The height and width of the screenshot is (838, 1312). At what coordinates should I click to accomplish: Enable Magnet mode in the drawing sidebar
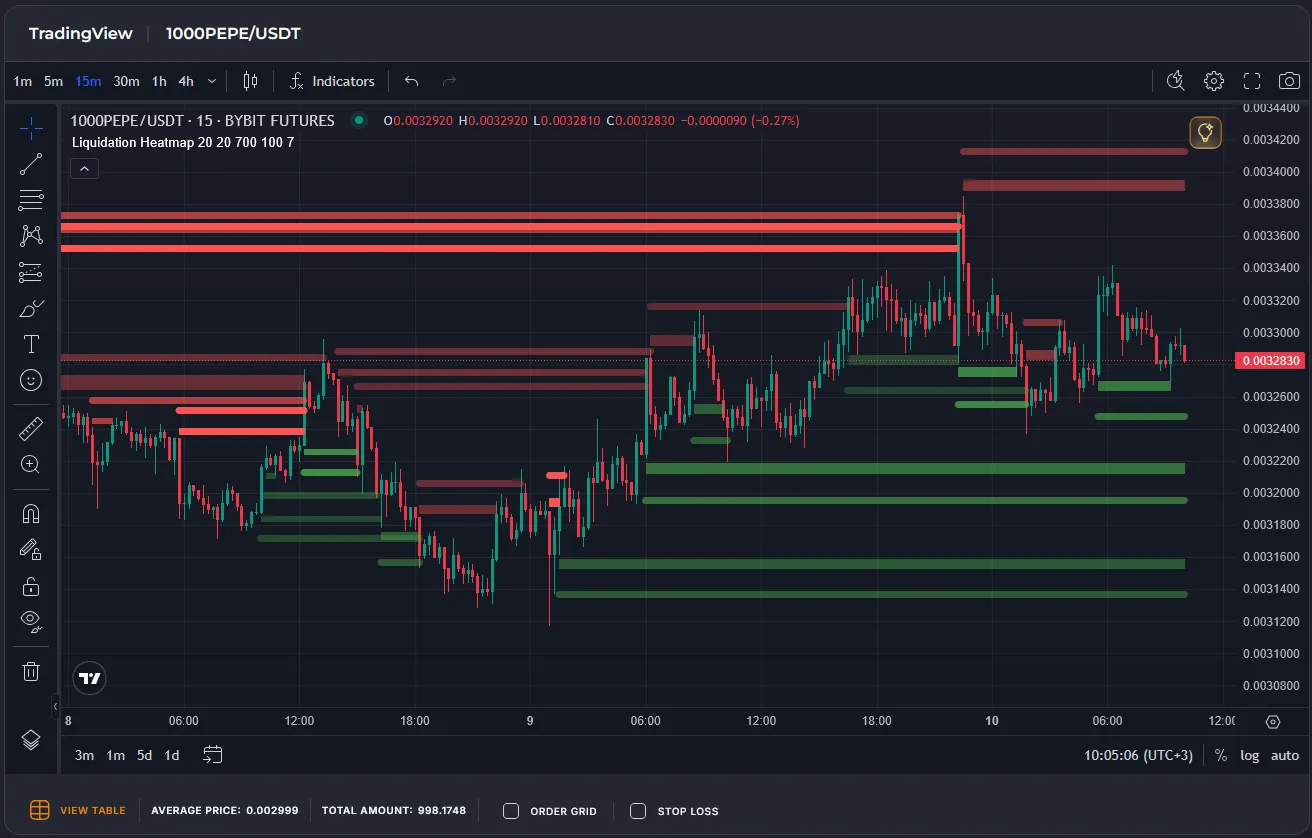click(x=31, y=513)
